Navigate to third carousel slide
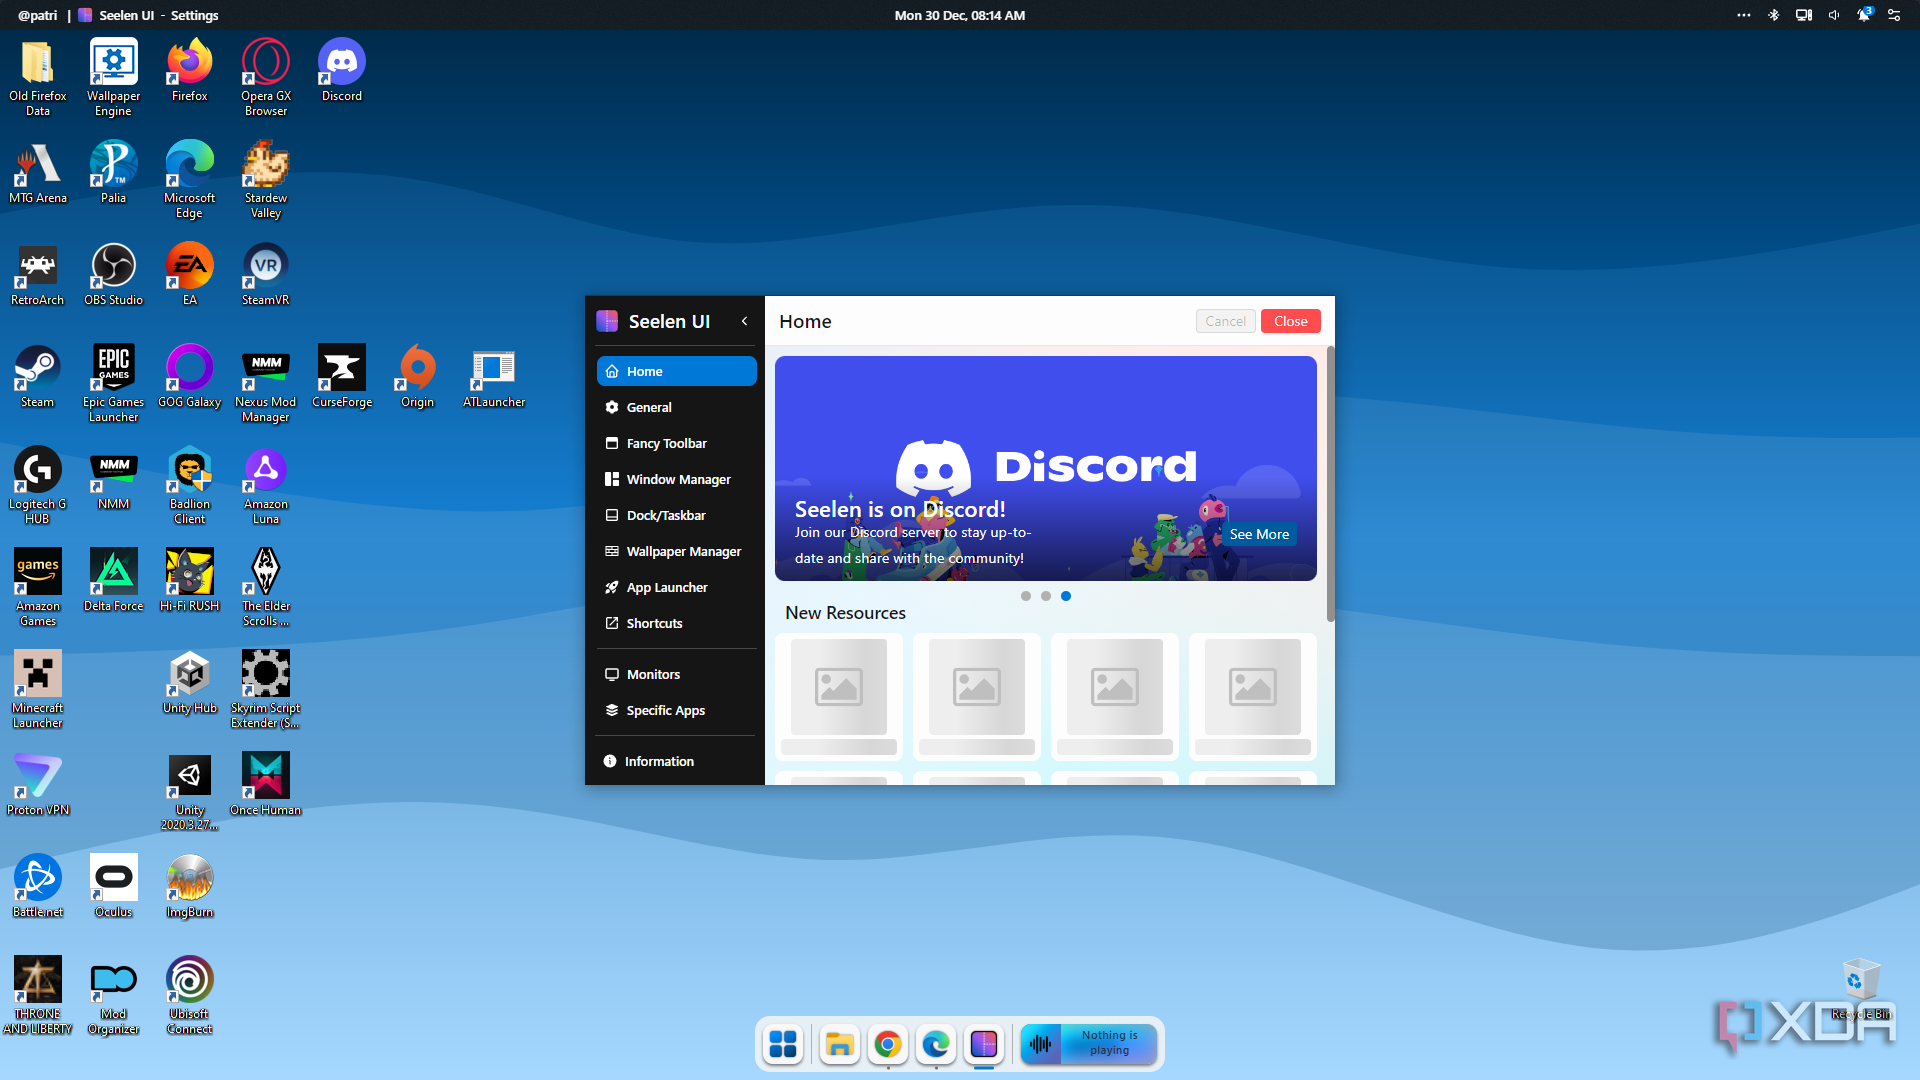 pyautogui.click(x=1065, y=596)
